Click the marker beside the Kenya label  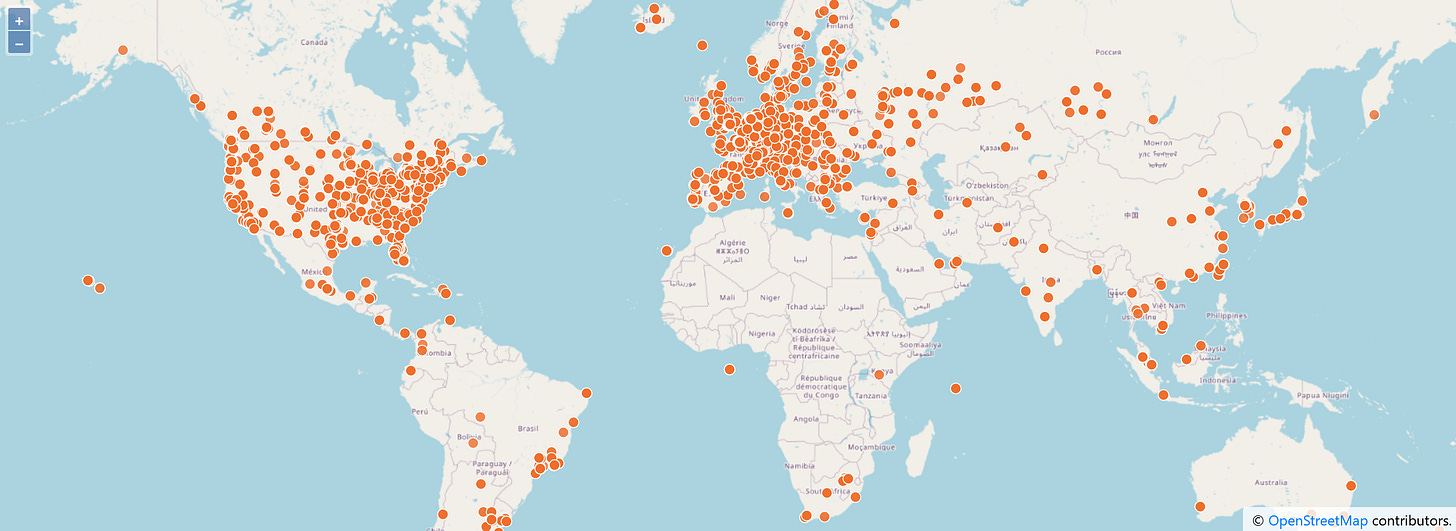click(877, 374)
